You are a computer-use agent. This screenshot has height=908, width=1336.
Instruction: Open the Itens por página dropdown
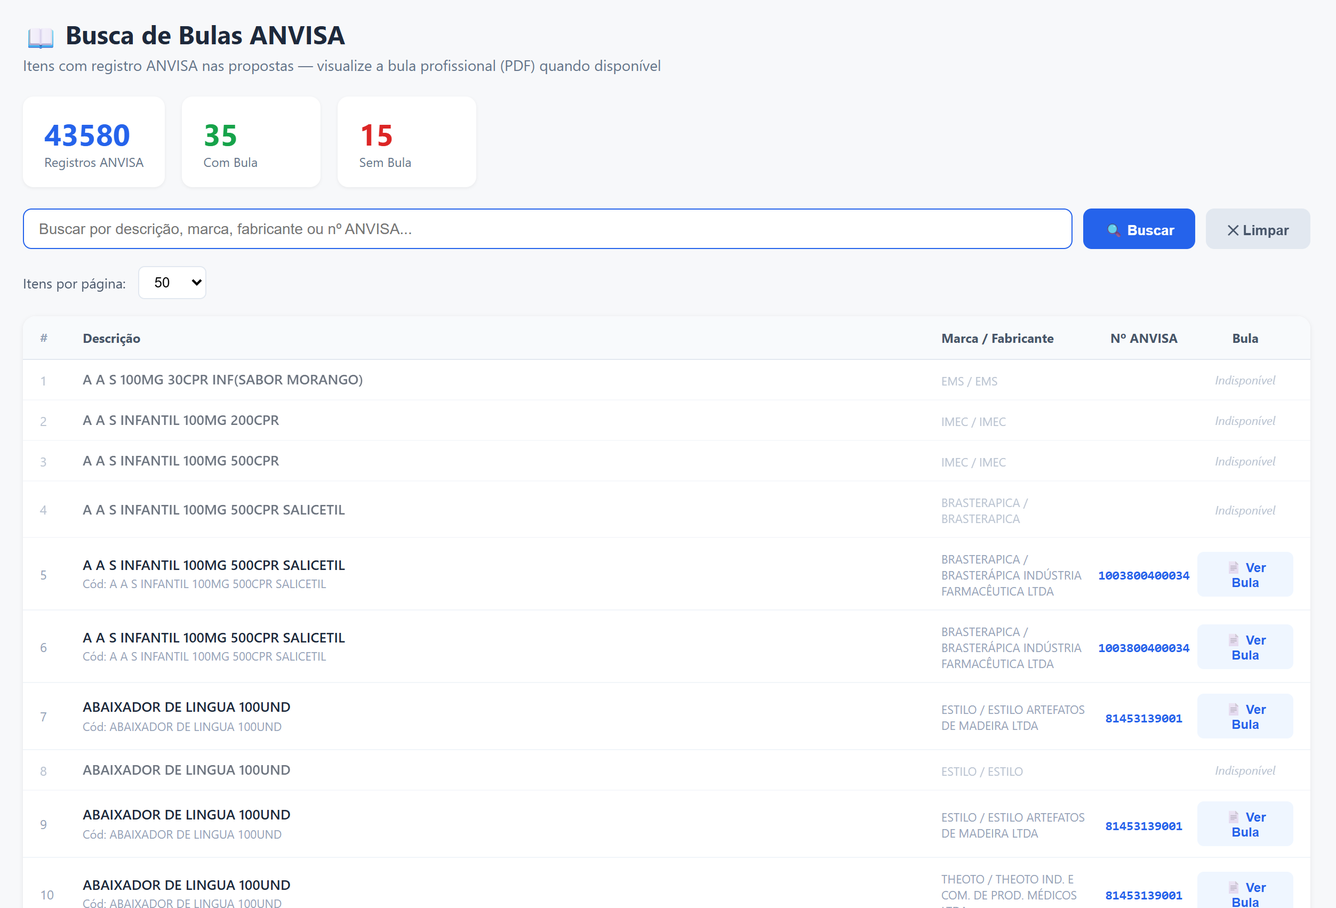(172, 283)
